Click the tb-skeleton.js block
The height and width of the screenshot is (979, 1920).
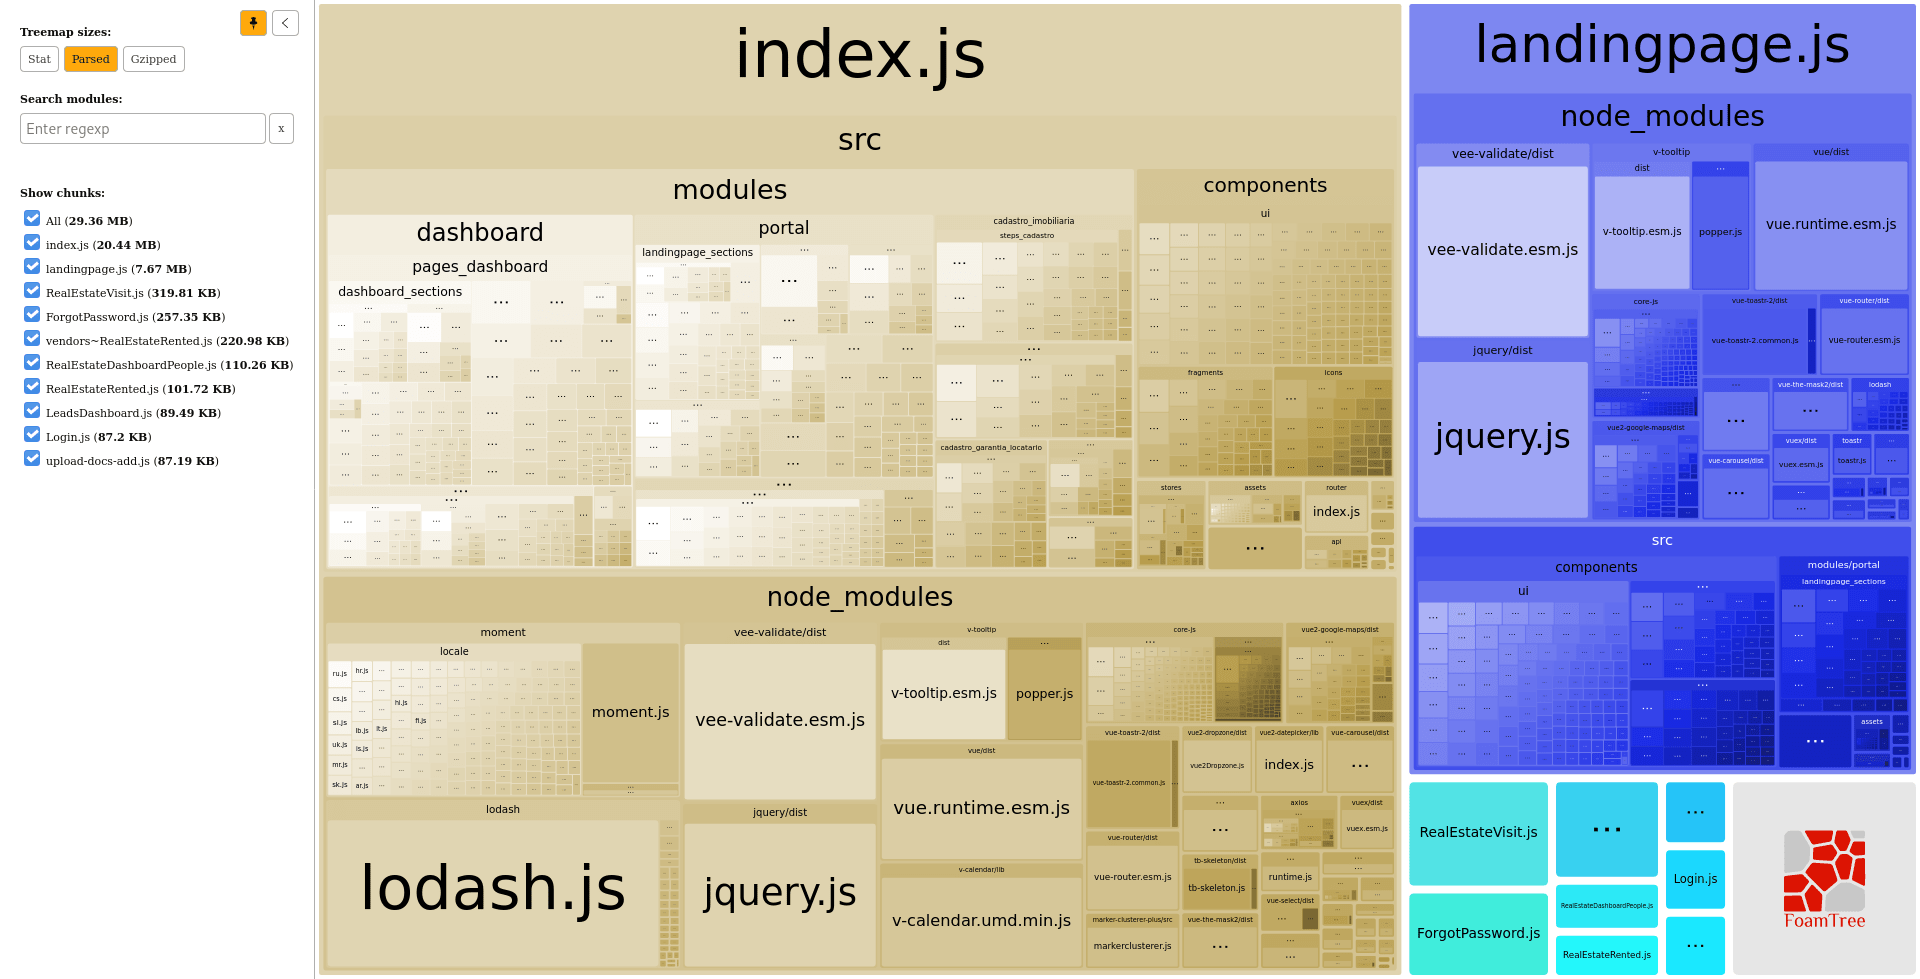pyautogui.click(x=1216, y=888)
